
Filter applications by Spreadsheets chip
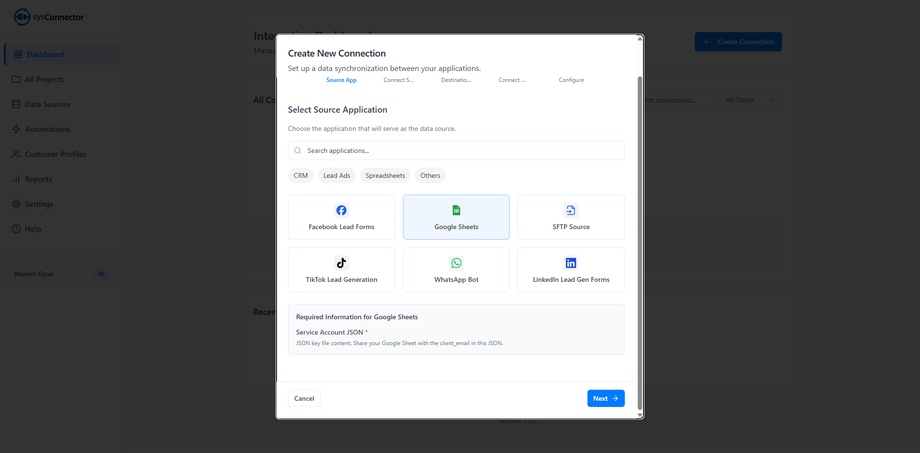[385, 175]
